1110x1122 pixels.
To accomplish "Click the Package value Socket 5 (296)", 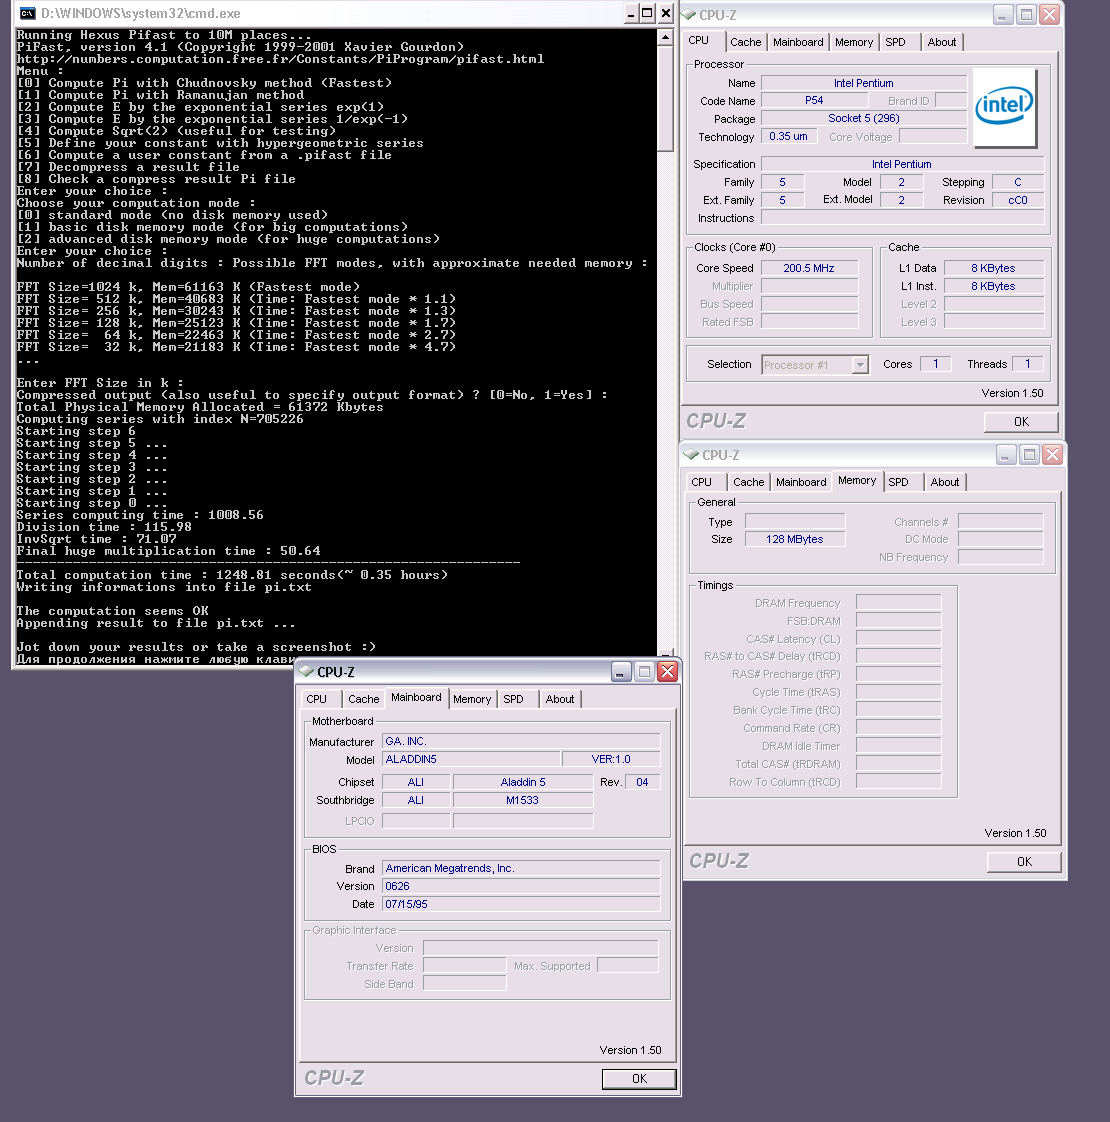I will click(864, 119).
